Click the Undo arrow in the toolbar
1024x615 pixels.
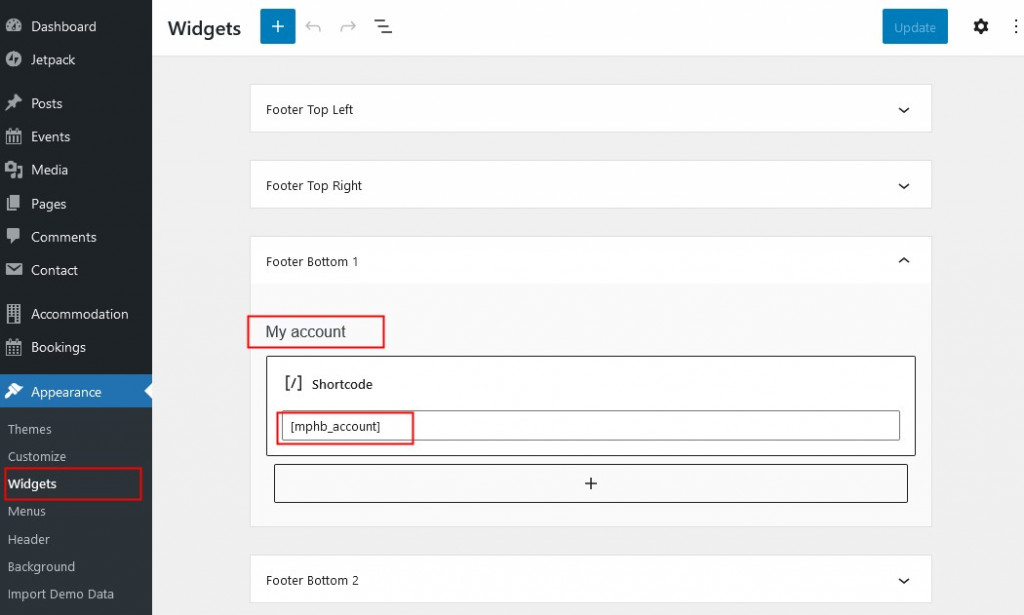tap(313, 27)
